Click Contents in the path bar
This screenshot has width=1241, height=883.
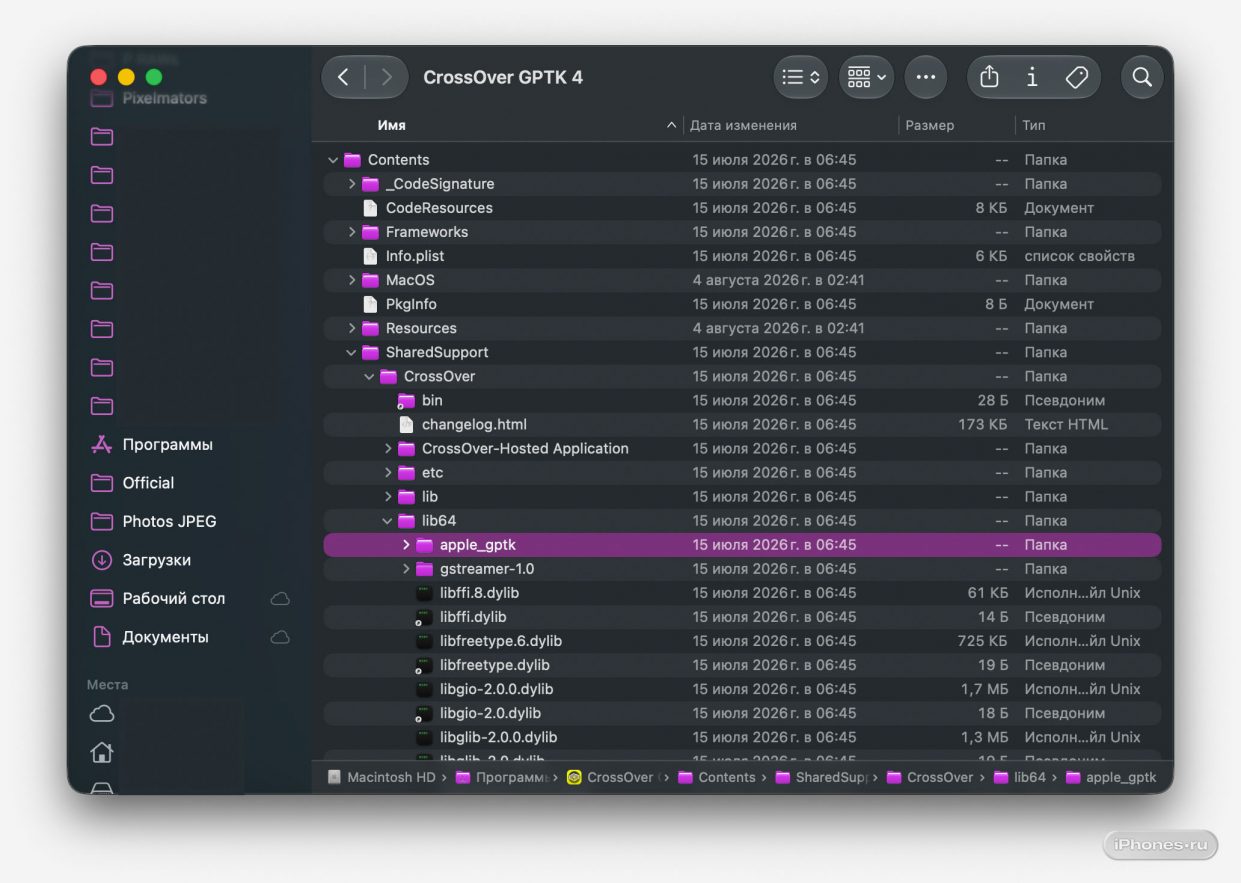click(717, 777)
